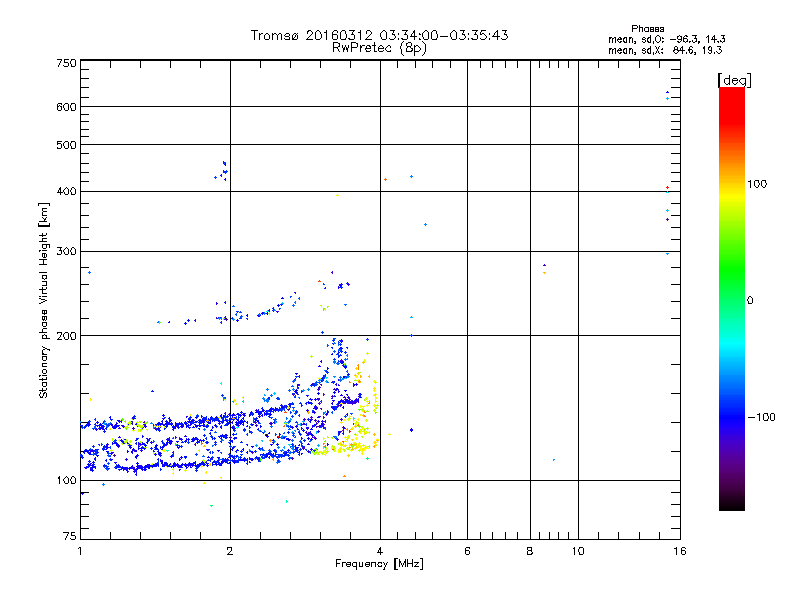The height and width of the screenshot is (600, 800).
Task: Click the y-axis tick label '75'
Action: point(70,536)
